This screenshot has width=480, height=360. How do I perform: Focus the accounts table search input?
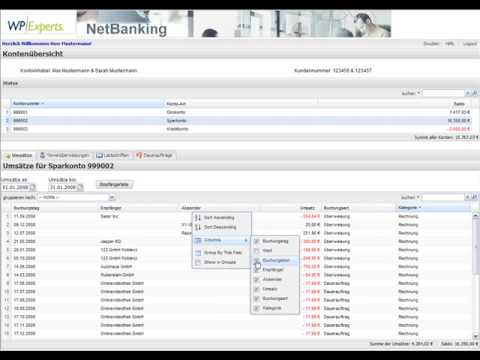[443, 93]
